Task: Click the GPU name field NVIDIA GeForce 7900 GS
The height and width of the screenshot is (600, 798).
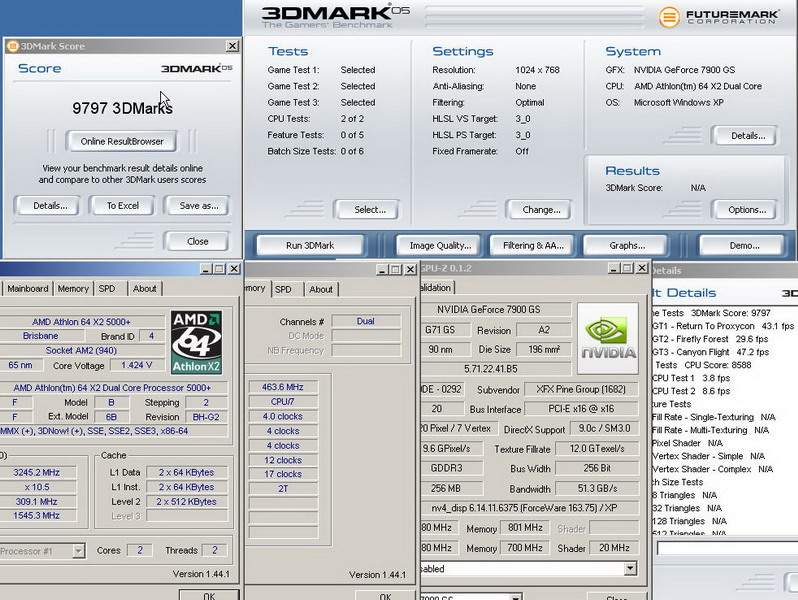Action: (496, 309)
